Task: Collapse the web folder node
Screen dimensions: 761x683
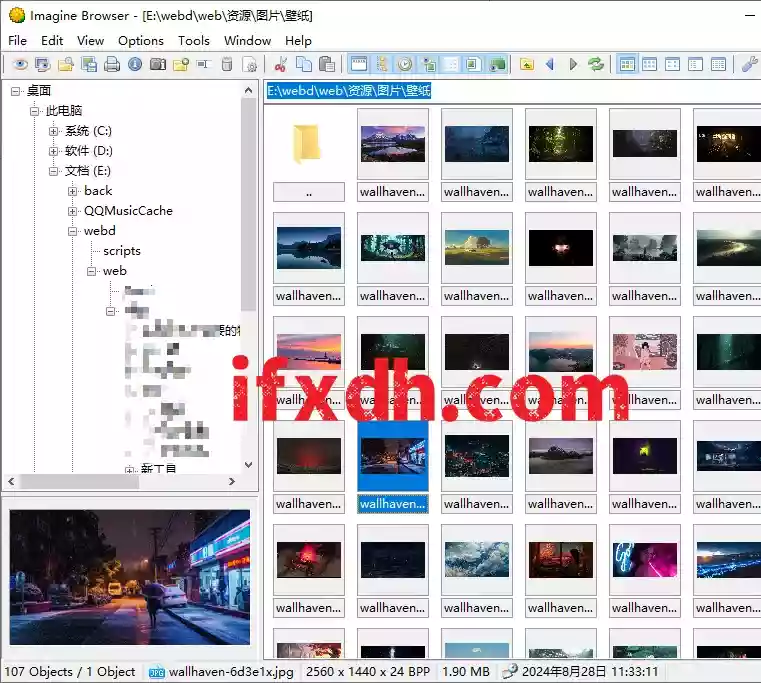Action: 92,271
